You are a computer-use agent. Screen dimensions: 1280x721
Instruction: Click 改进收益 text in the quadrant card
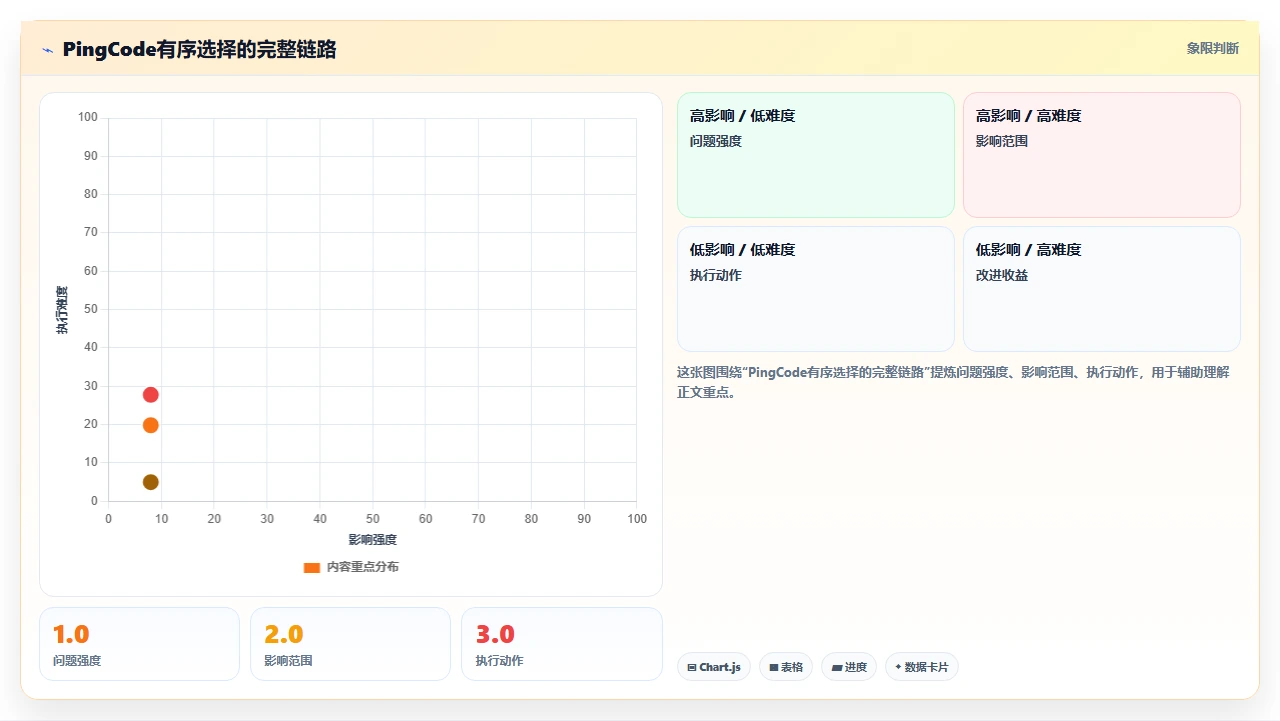pos(1002,275)
